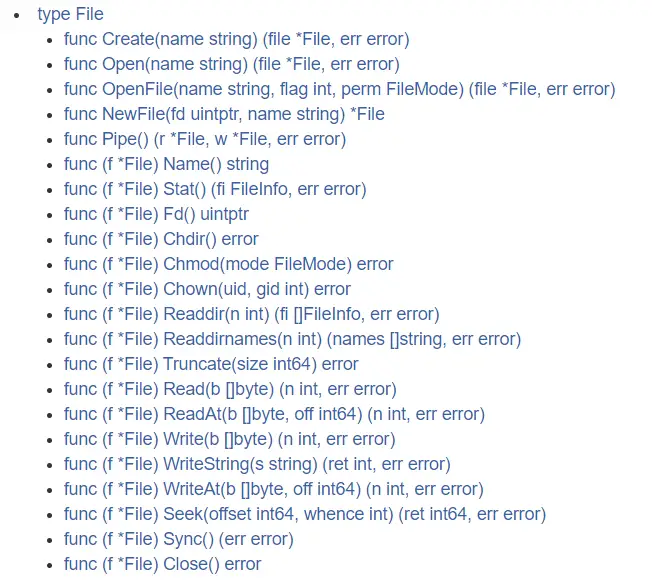Open the func Open(name string) entry

tap(231, 64)
